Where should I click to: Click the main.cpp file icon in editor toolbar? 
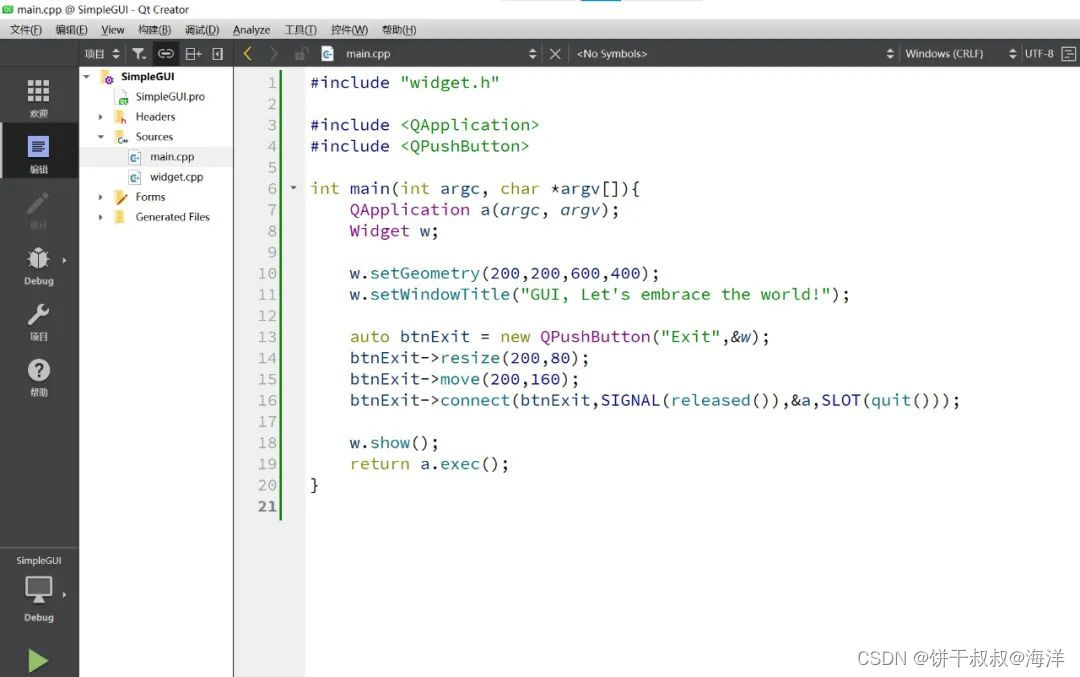(x=327, y=54)
